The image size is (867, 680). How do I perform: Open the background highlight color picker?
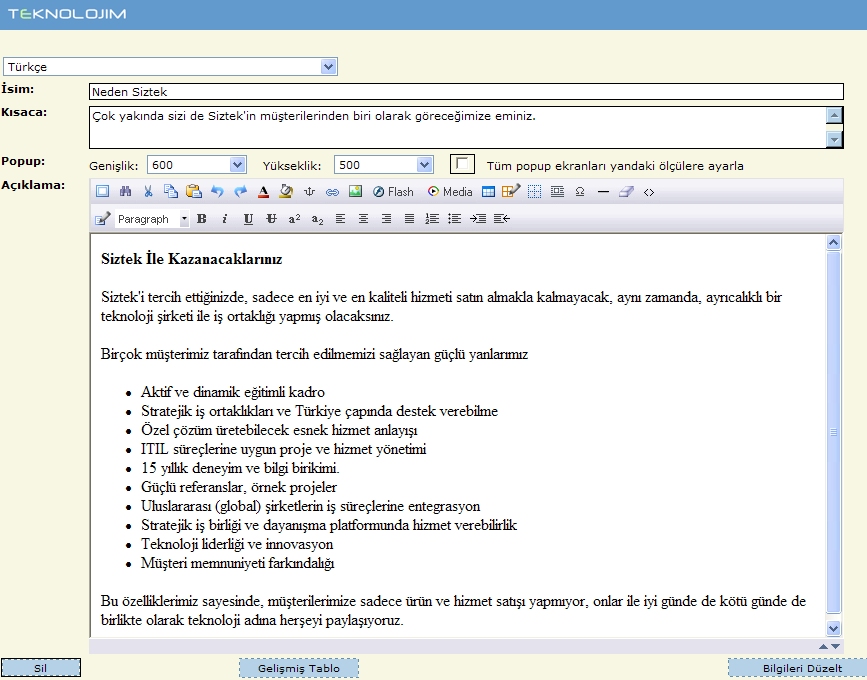pos(286,192)
